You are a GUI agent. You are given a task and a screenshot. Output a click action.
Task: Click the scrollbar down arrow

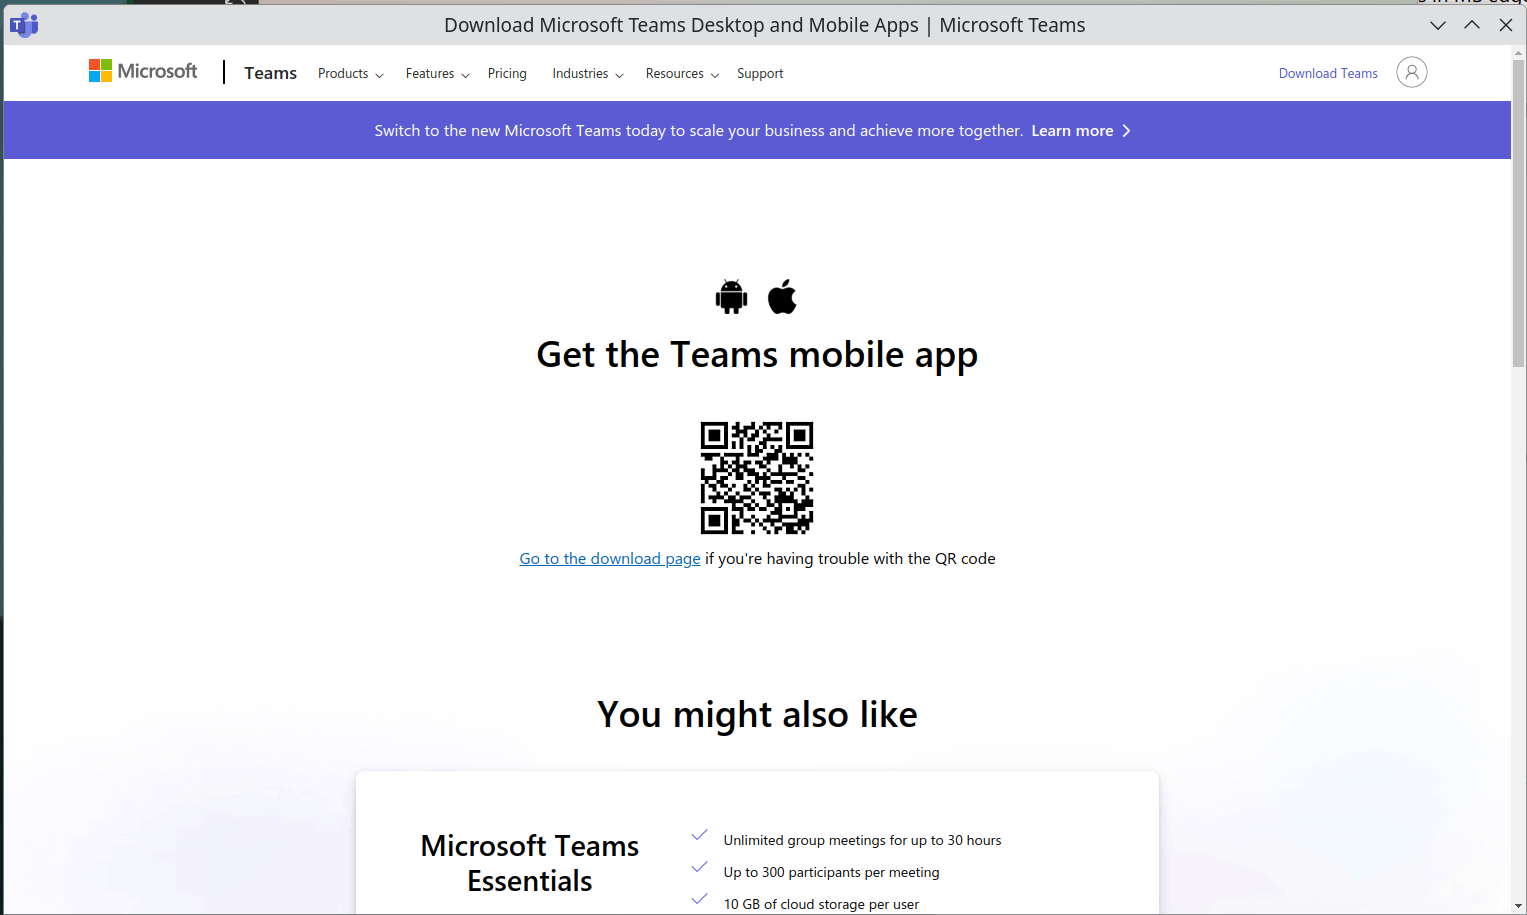click(x=1519, y=906)
